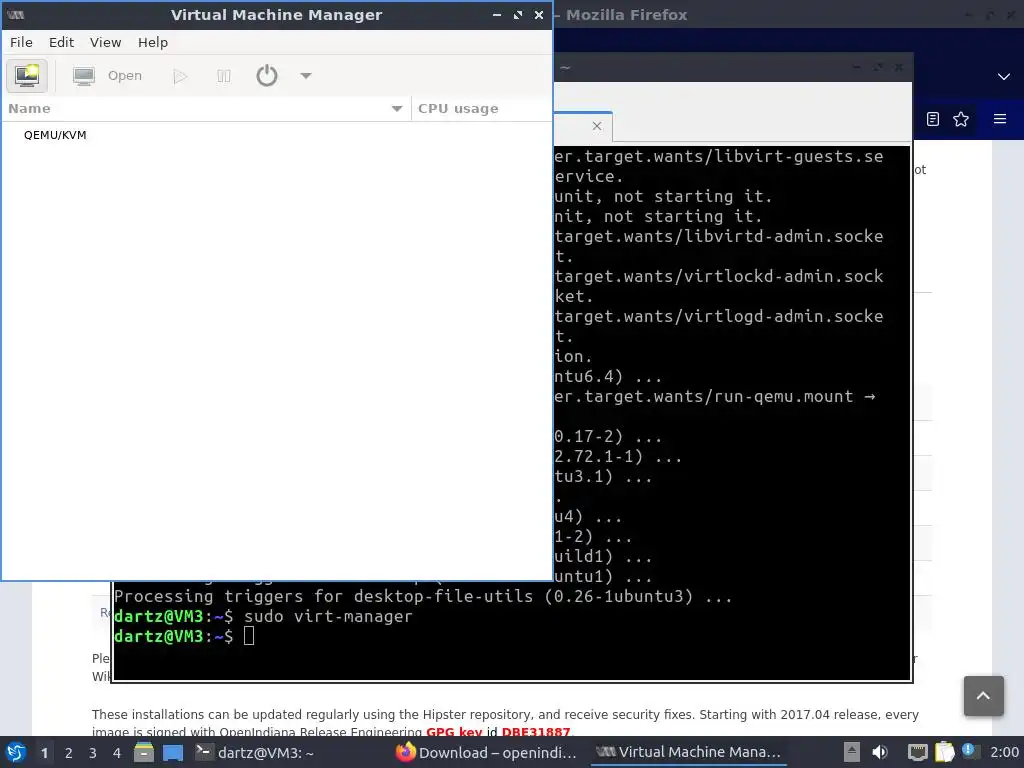Open the DBE31887 key id link
The image size is (1024, 768).
[x=536, y=732]
